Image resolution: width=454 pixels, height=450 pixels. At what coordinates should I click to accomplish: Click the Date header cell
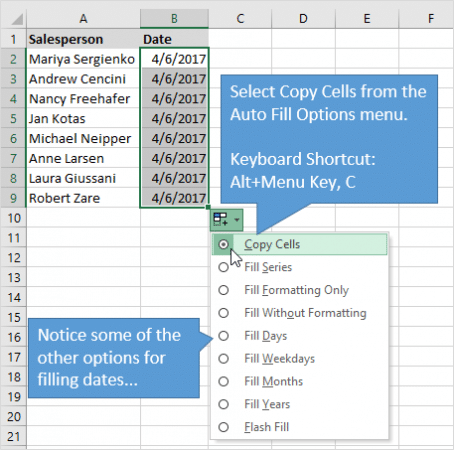click(x=174, y=39)
